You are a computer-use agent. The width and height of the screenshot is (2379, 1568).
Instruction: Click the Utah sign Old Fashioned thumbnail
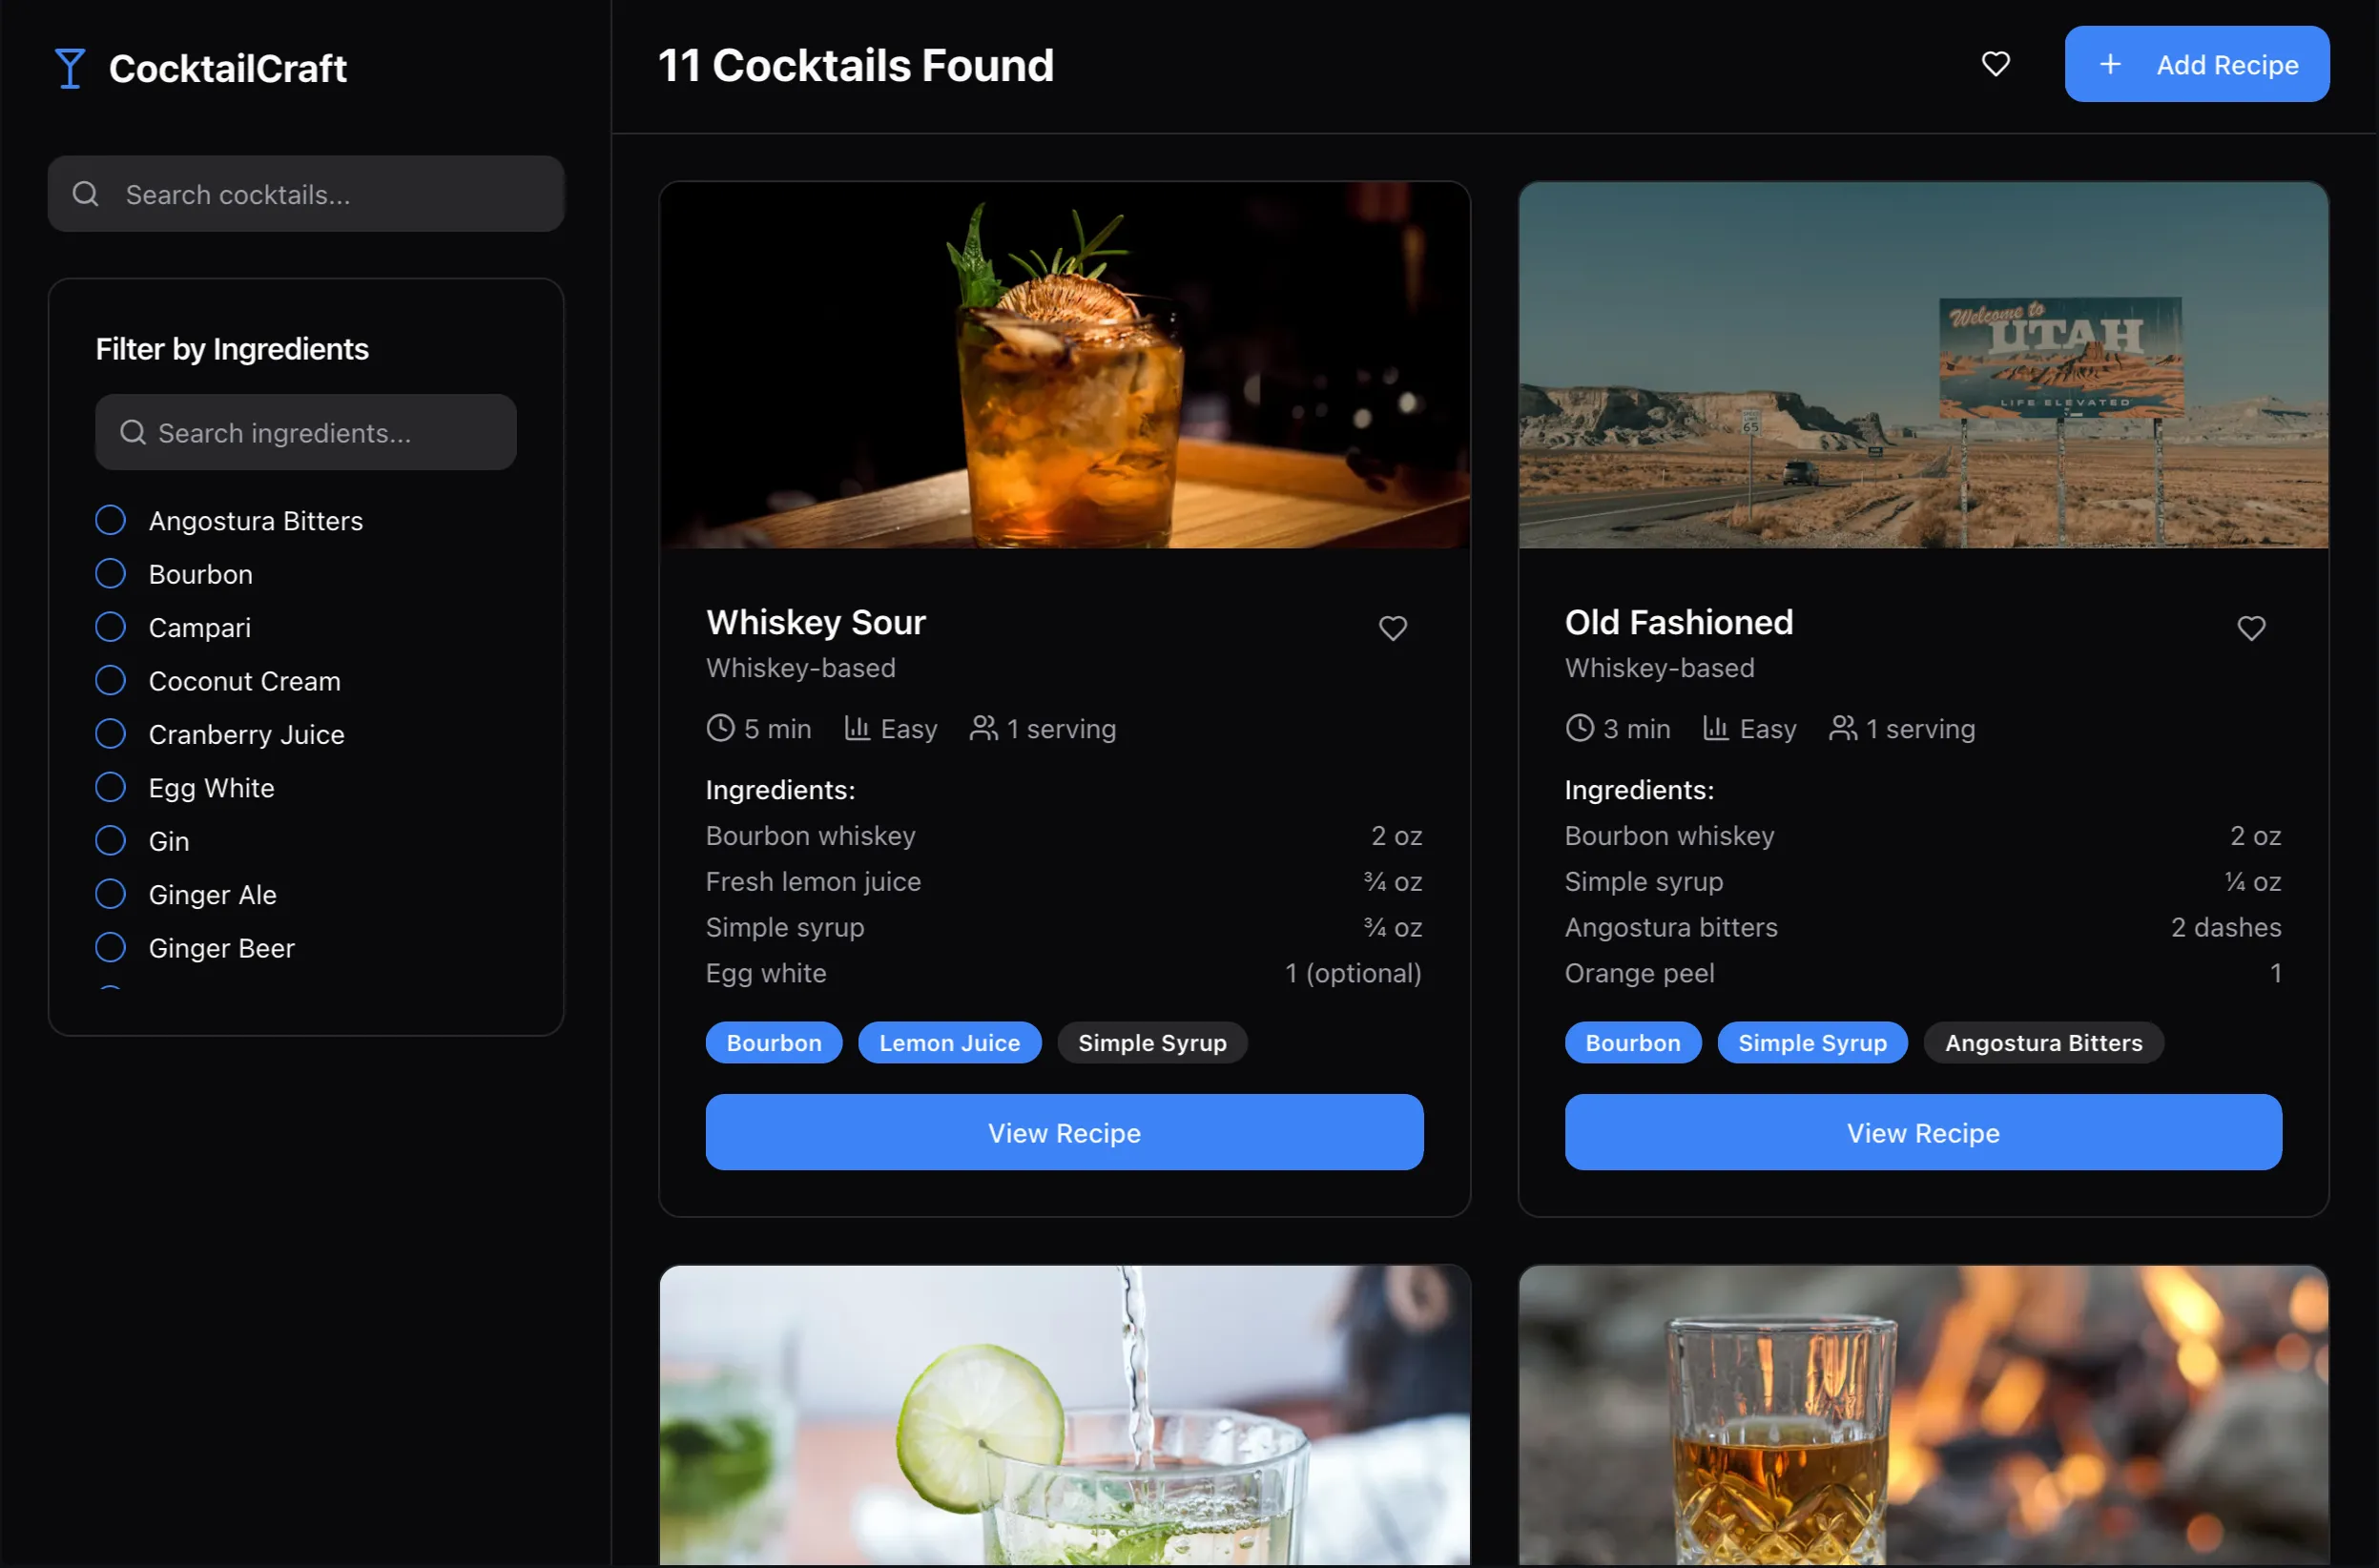tap(1922, 365)
